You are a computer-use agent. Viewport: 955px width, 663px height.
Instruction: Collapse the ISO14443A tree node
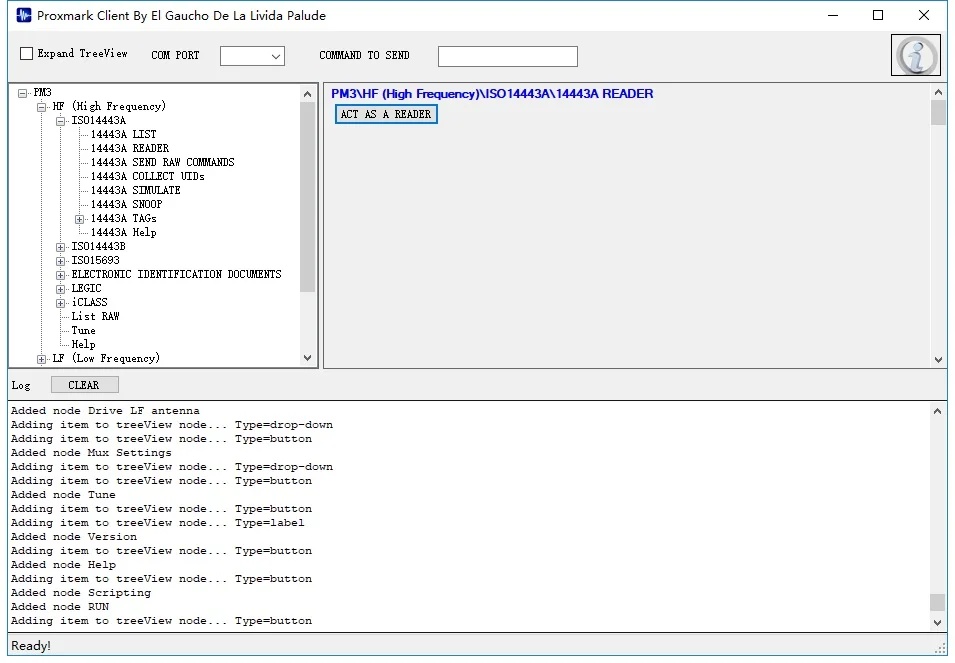click(60, 121)
